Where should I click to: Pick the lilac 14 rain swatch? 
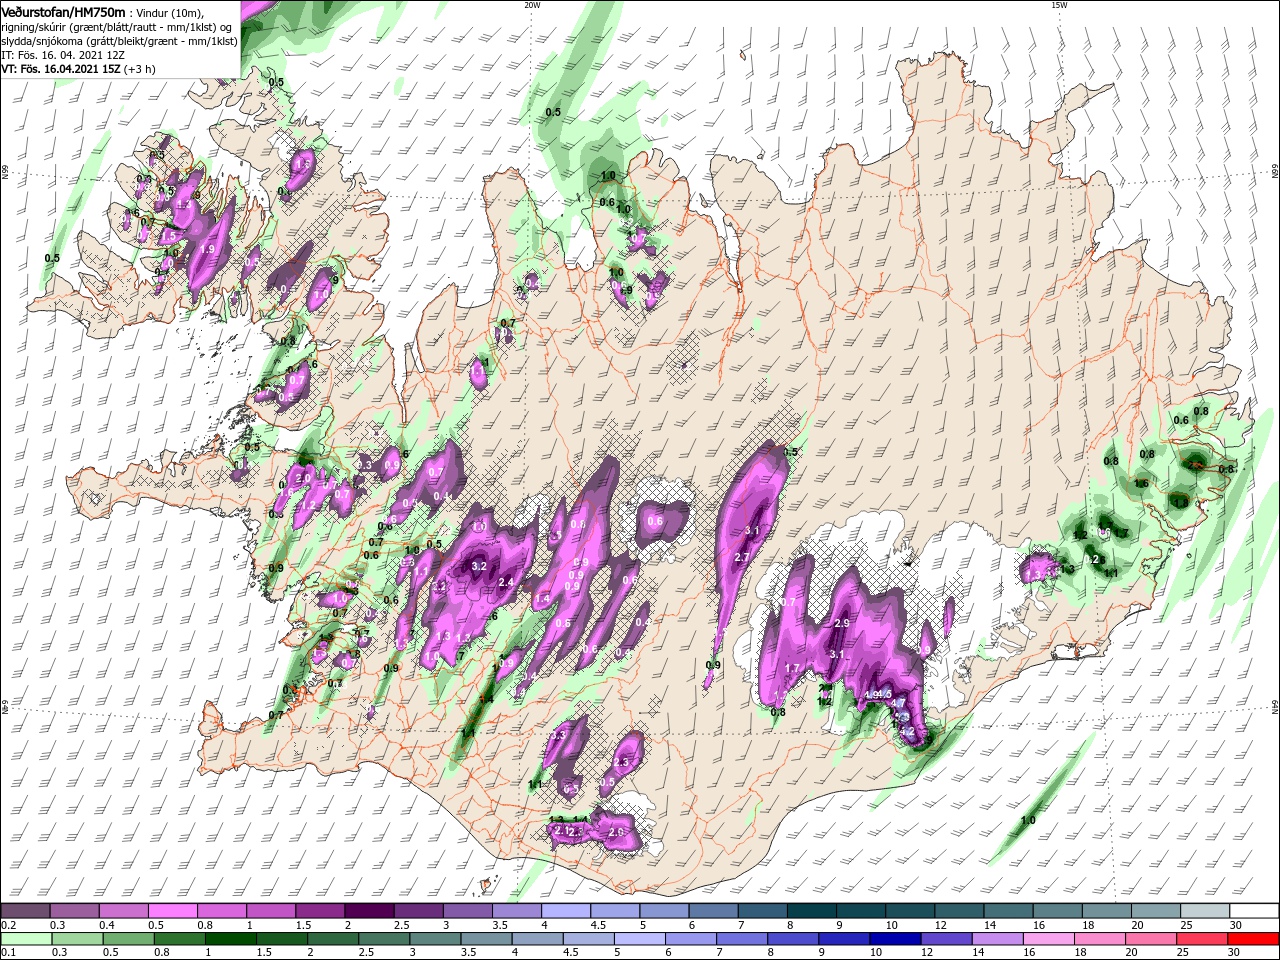coord(998,939)
